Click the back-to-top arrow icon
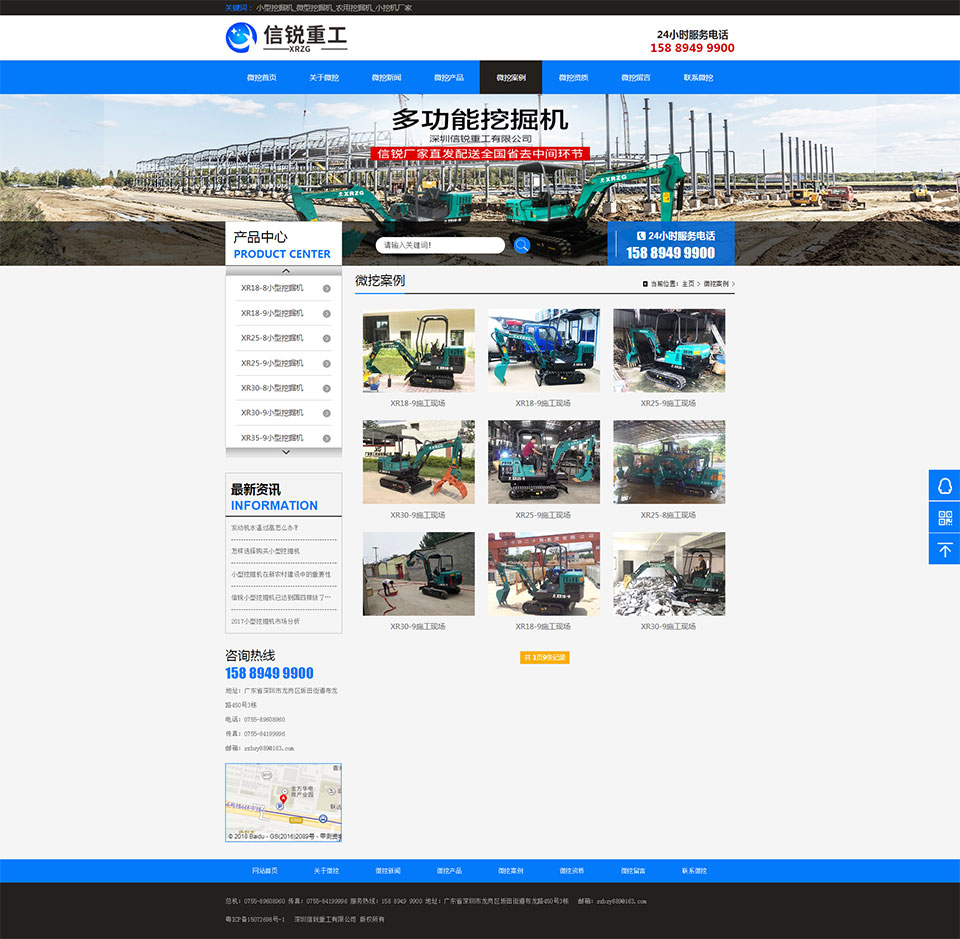This screenshot has width=960, height=939. click(945, 550)
